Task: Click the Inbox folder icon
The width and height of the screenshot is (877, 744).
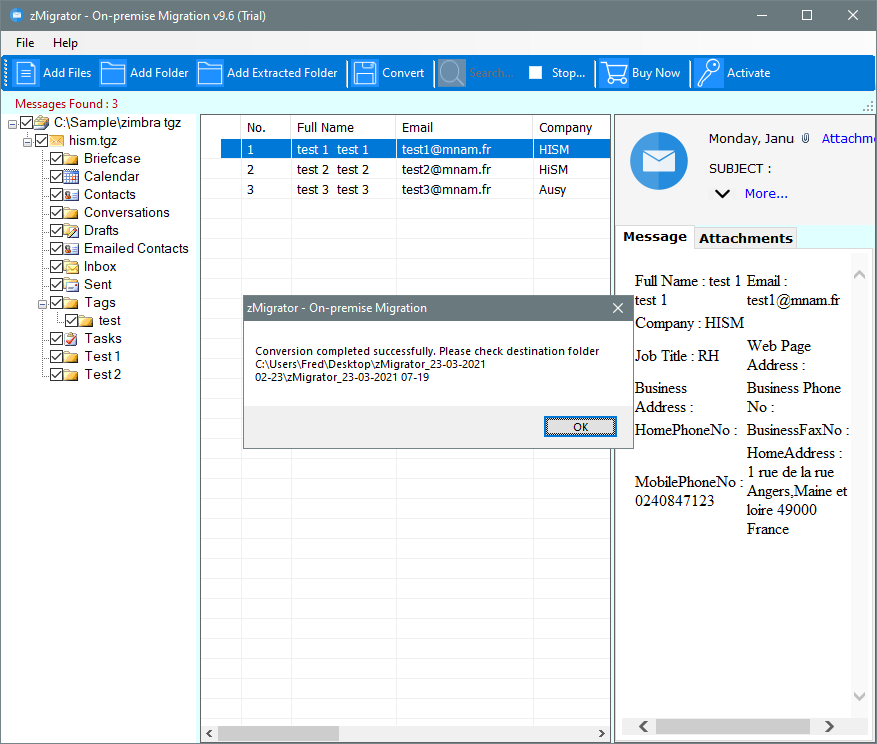Action: (x=71, y=267)
